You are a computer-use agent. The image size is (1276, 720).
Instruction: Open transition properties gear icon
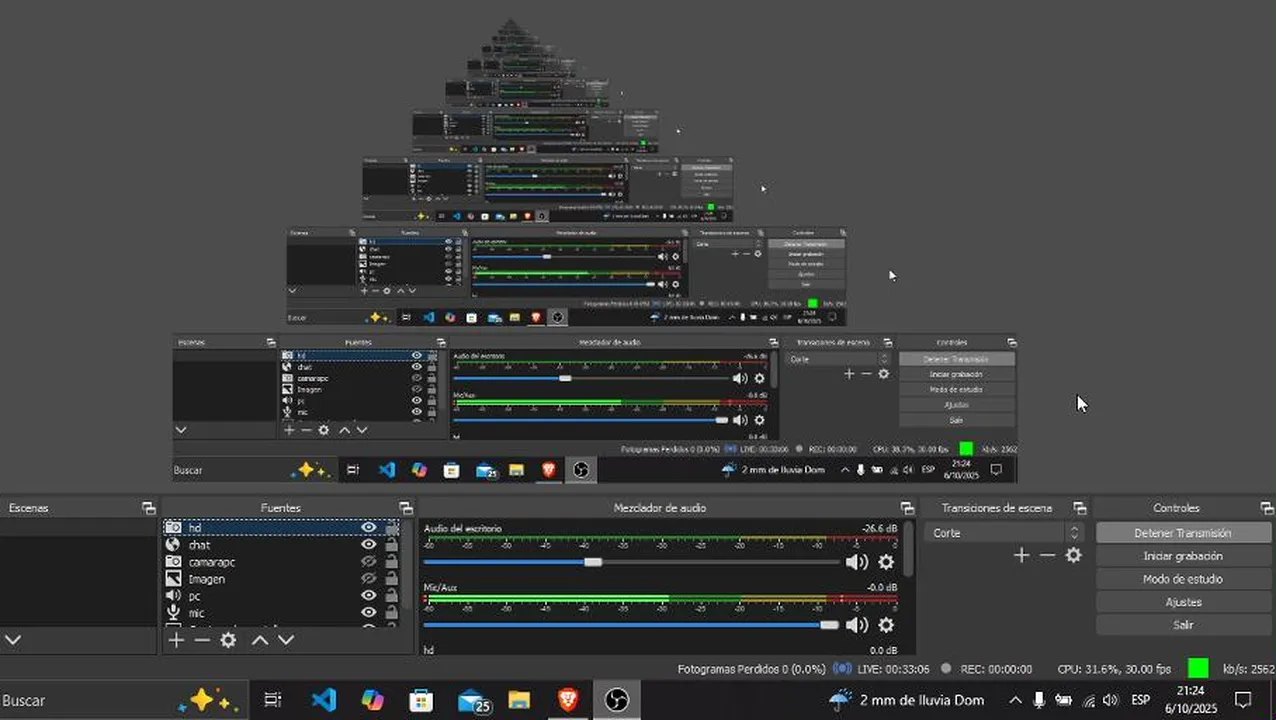[x=1073, y=555]
